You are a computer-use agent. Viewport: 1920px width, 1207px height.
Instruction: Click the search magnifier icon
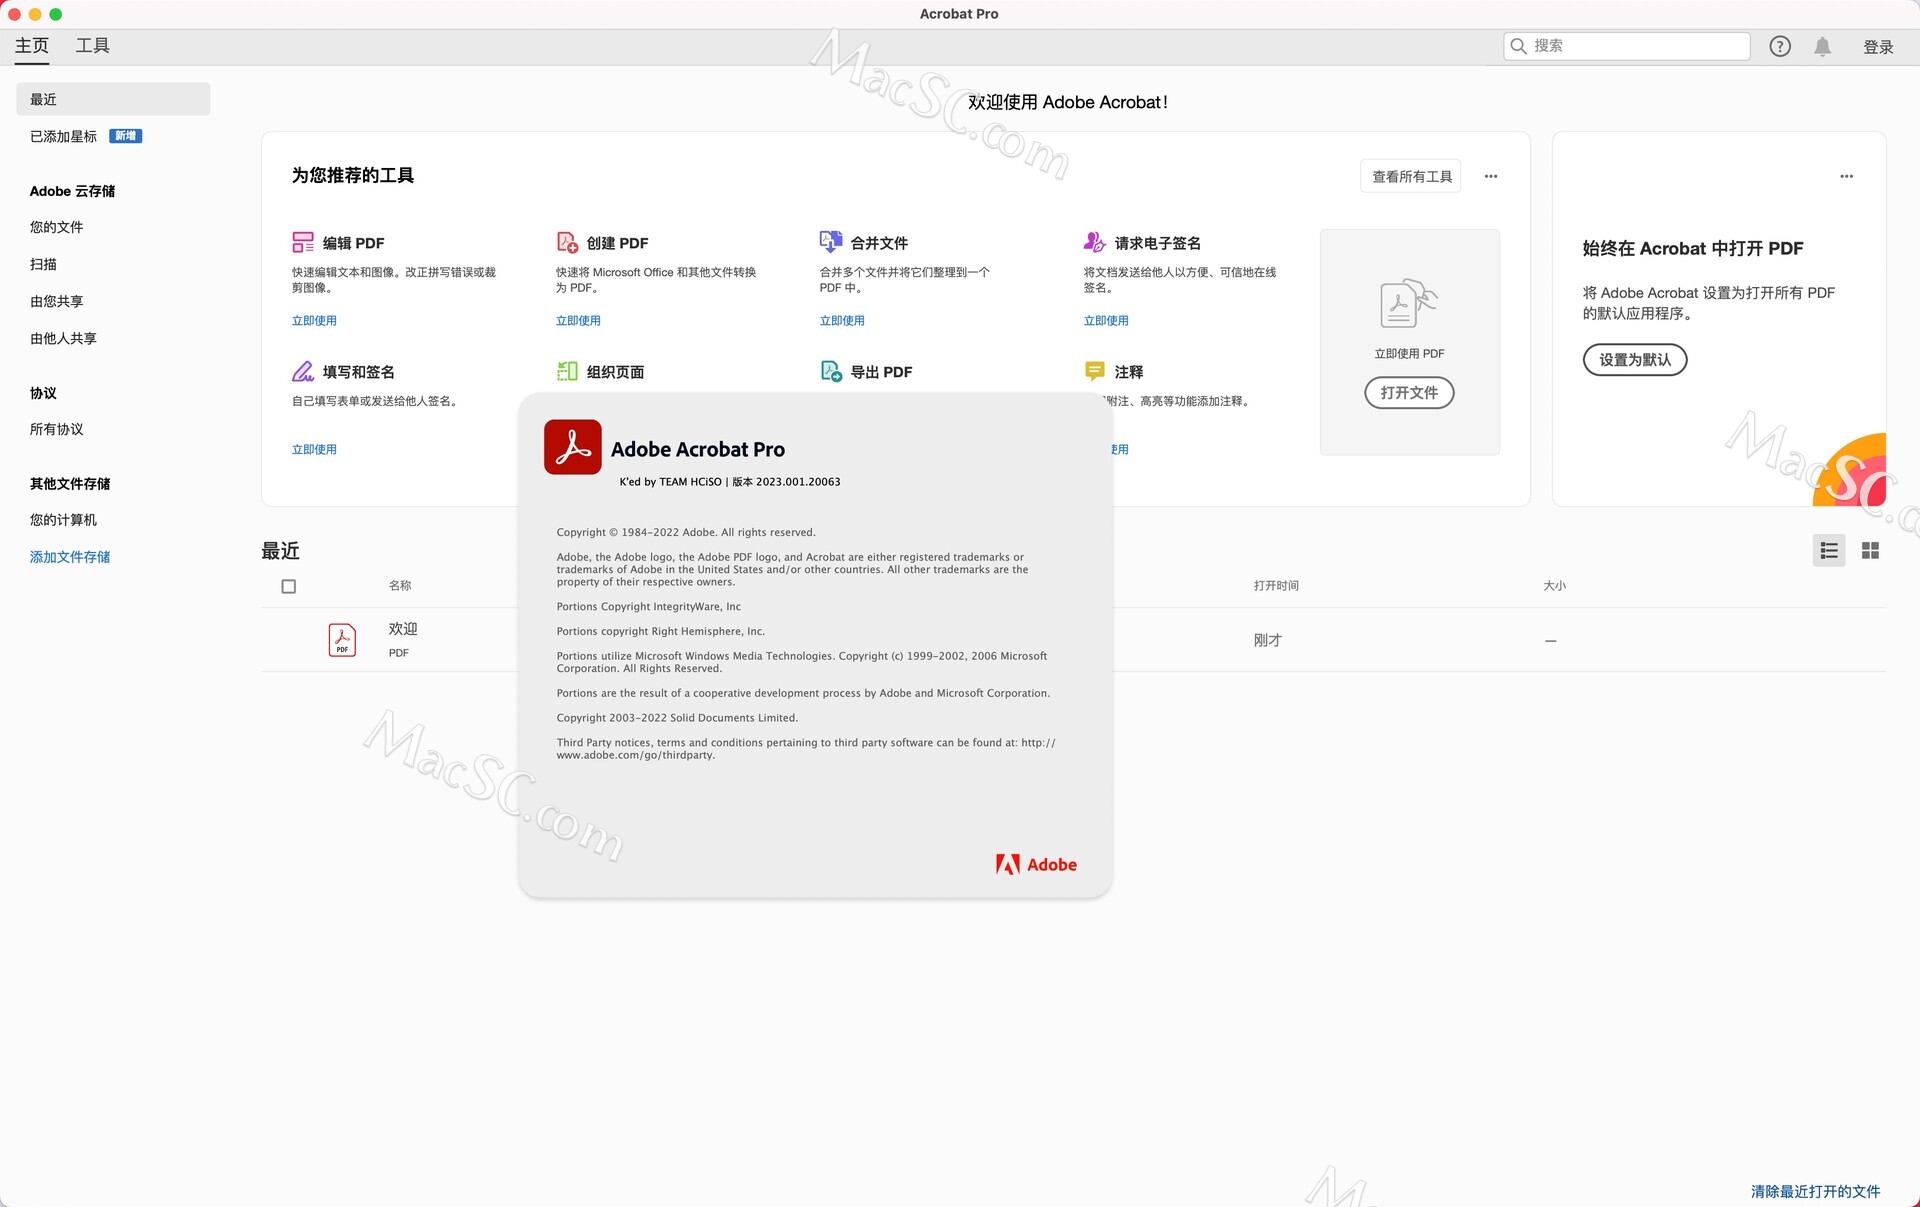[x=1518, y=46]
